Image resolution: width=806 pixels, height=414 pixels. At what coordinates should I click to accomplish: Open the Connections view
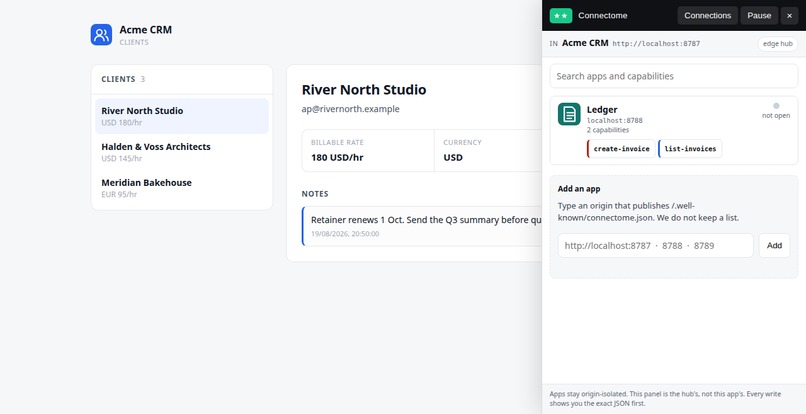pos(707,15)
